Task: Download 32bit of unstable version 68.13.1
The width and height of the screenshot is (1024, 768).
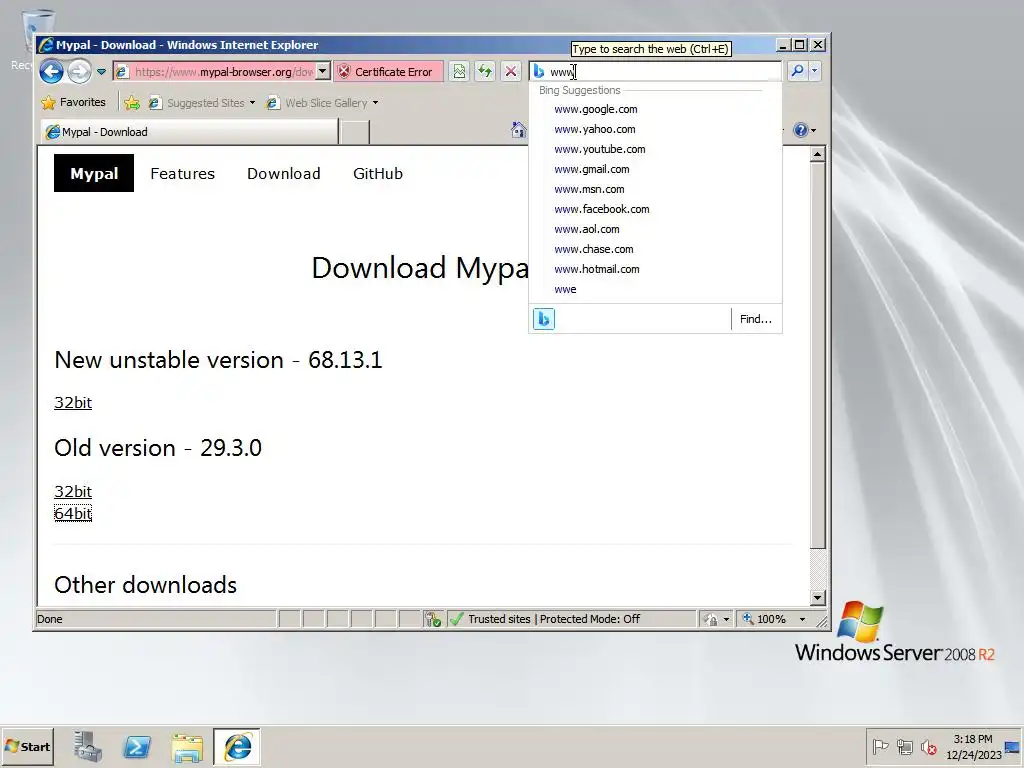Action: (x=73, y=402)
